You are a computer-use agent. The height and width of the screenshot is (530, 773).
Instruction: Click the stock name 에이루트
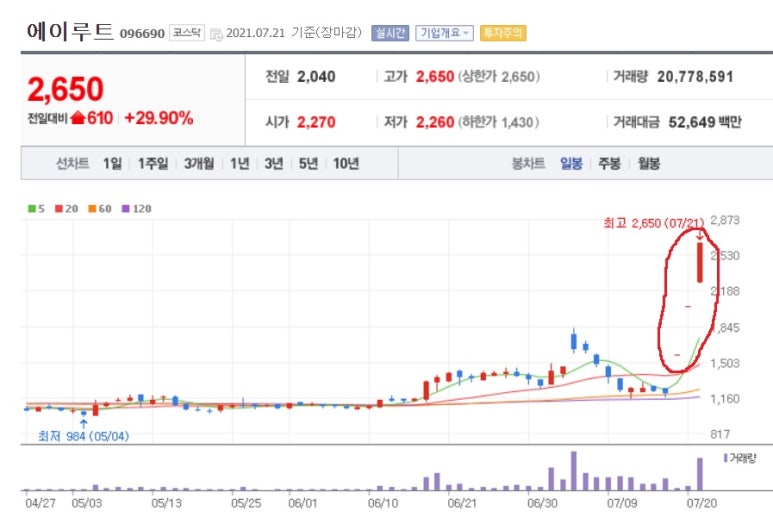pos(70,31)
